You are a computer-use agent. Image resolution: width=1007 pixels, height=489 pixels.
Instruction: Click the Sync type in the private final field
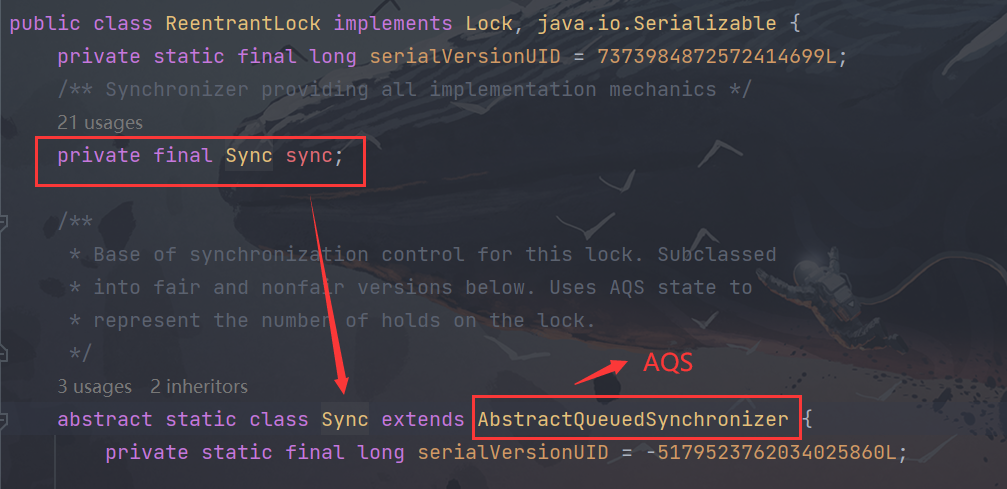pos(249,156)
